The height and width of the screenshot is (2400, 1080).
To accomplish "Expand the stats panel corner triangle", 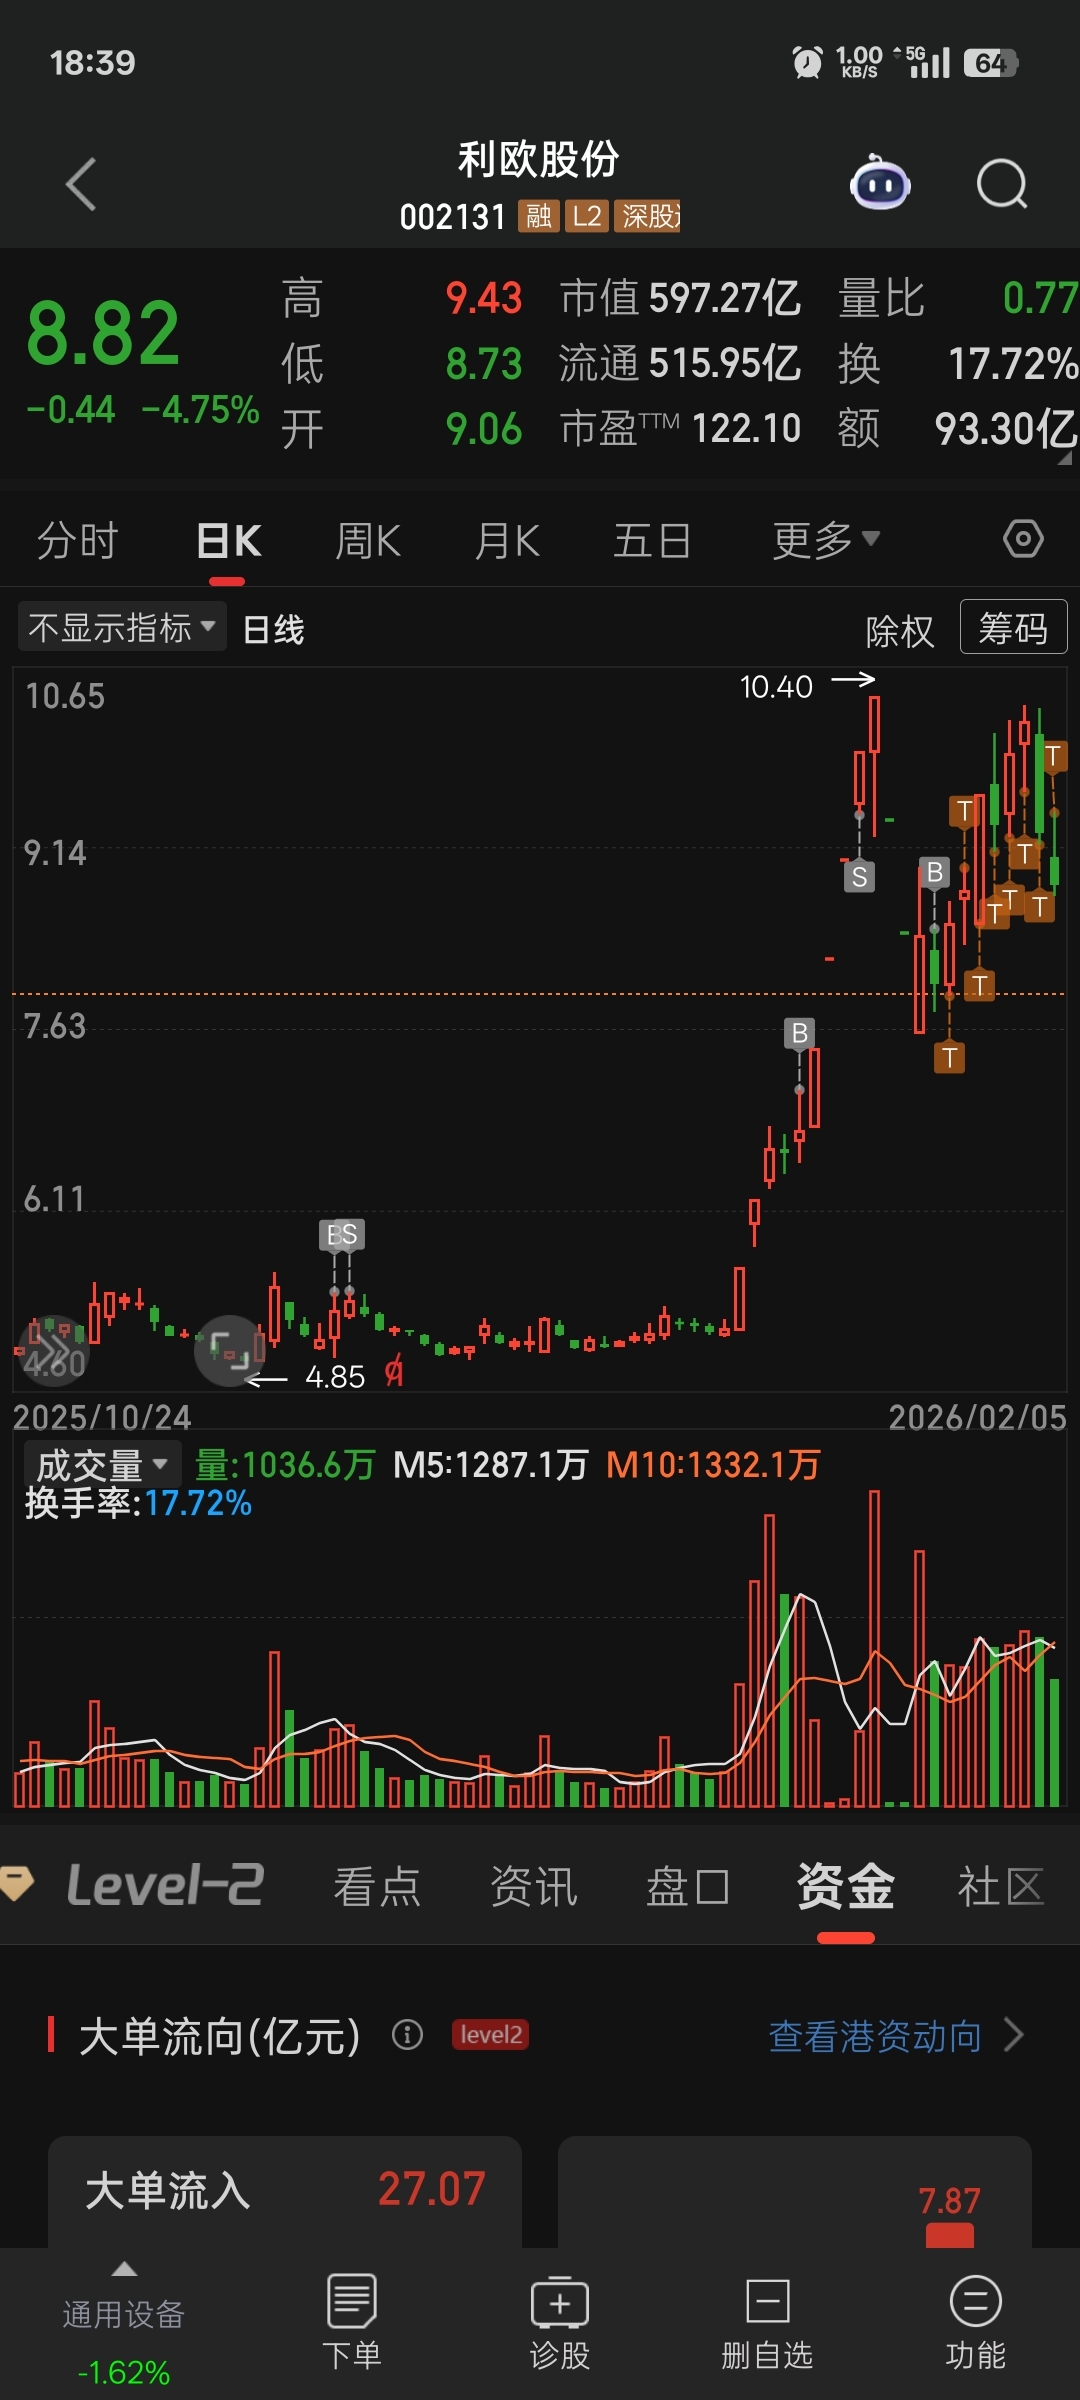I will 1064,458.
